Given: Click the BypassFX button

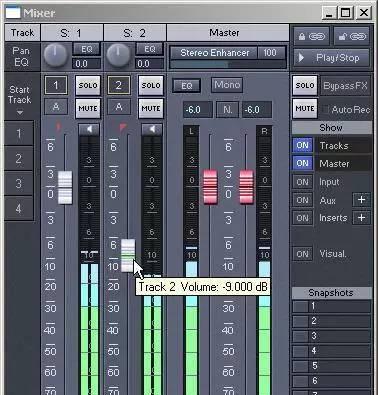Looking at the screenshot, I should pyautogui.click(x=345, y=86).
